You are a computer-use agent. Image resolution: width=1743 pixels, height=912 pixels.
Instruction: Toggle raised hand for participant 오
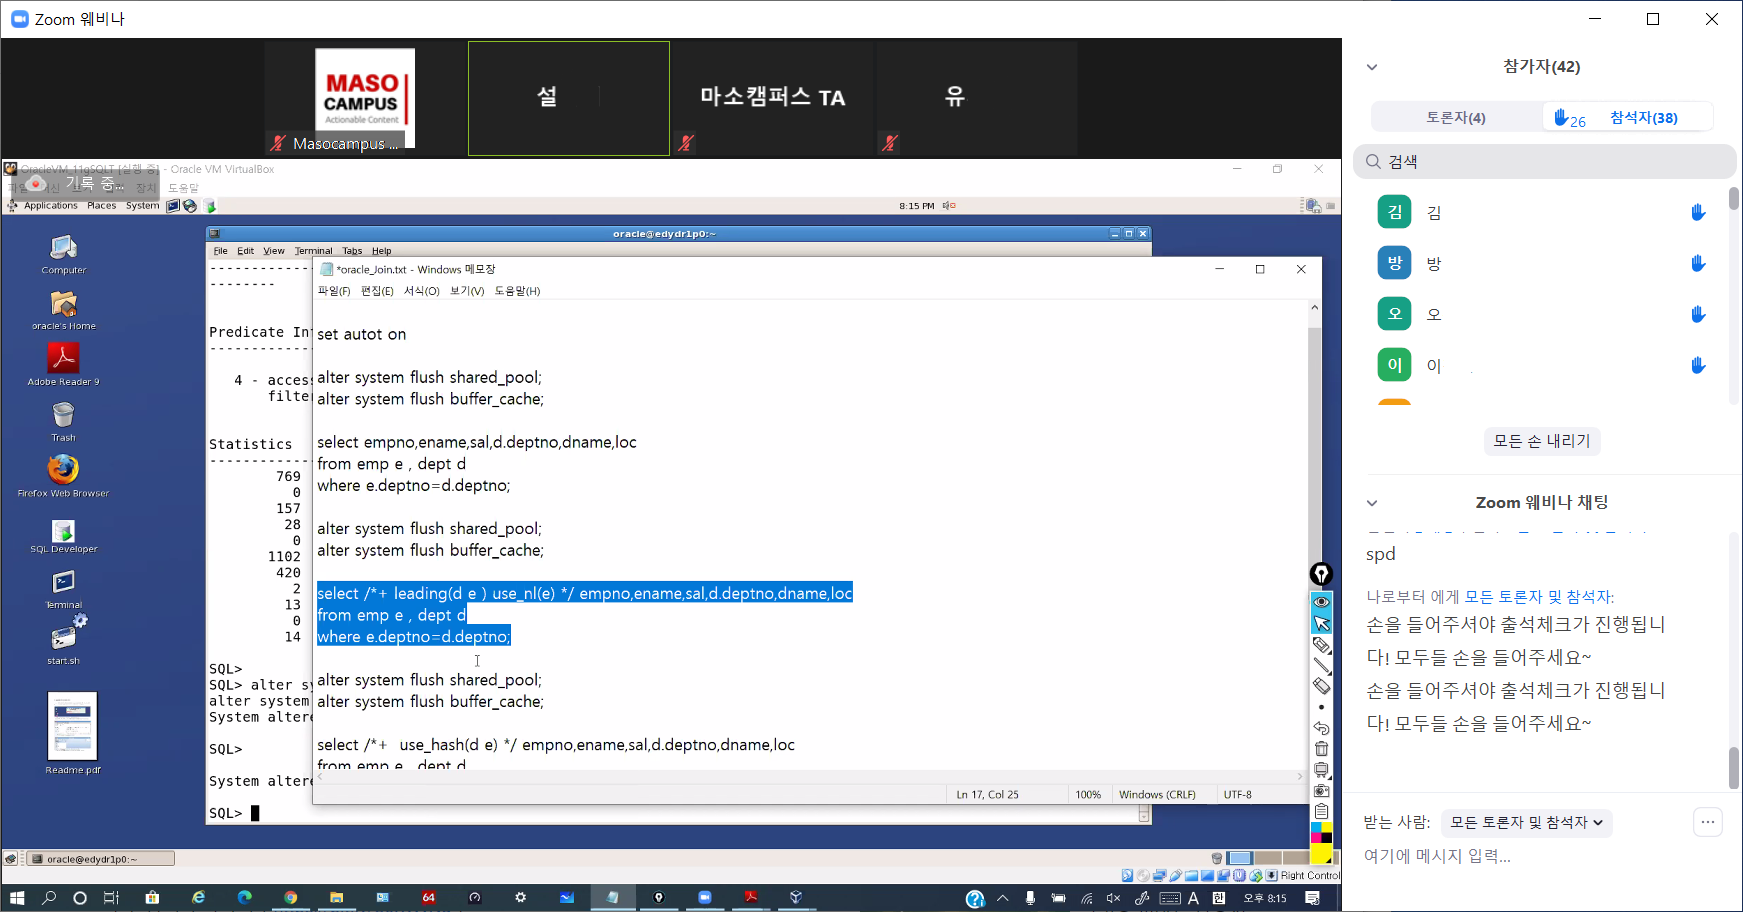point(1697,314)
